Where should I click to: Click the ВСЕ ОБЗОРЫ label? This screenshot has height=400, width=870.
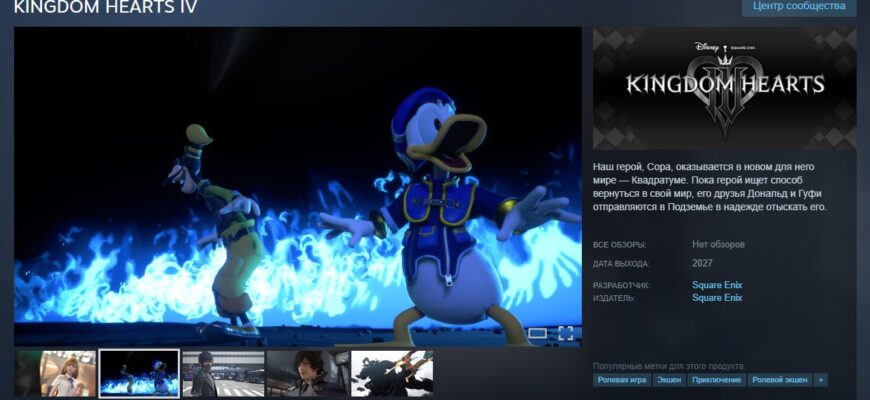pos(619,245)
